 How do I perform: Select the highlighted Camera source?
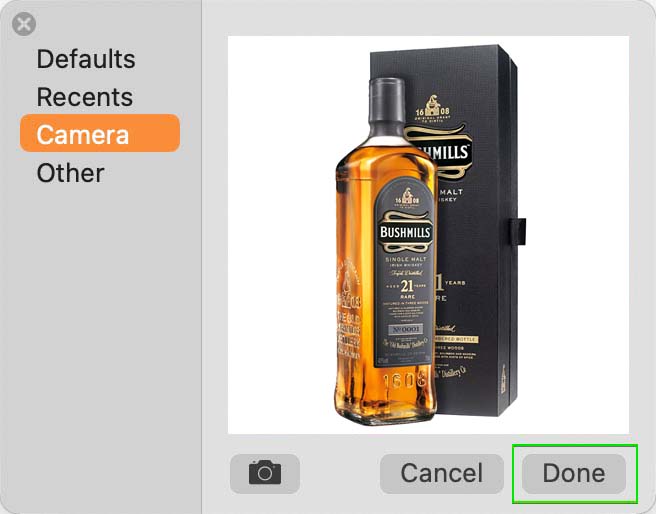tap(100, 133)
